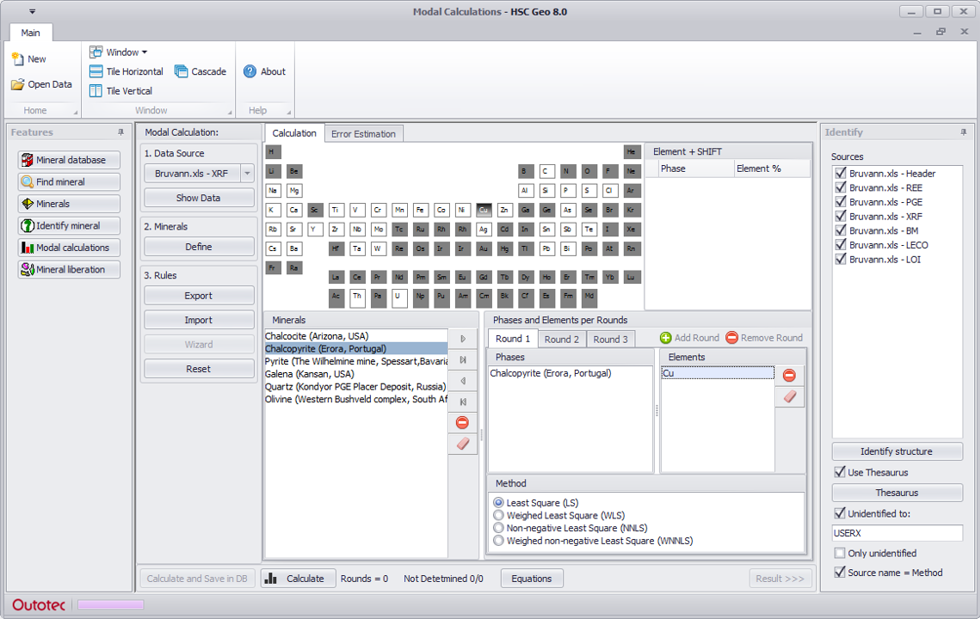Toggle Unidentified to checkbox

[840, 513]
